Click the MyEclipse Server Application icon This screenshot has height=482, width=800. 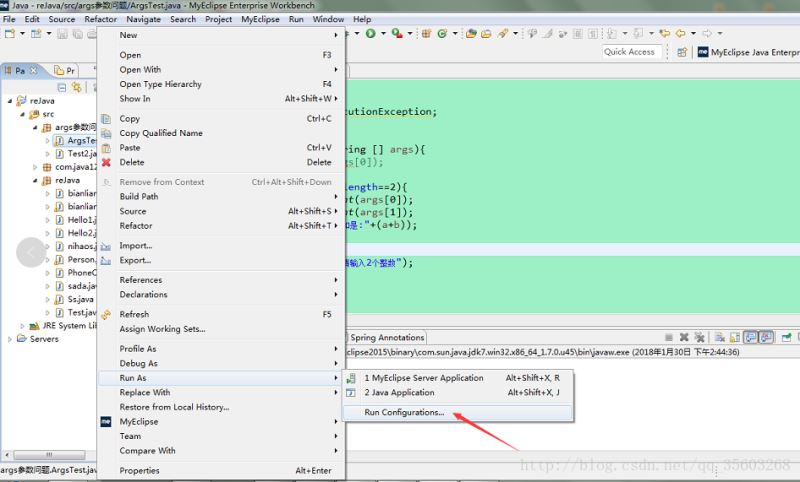(351, 378)
